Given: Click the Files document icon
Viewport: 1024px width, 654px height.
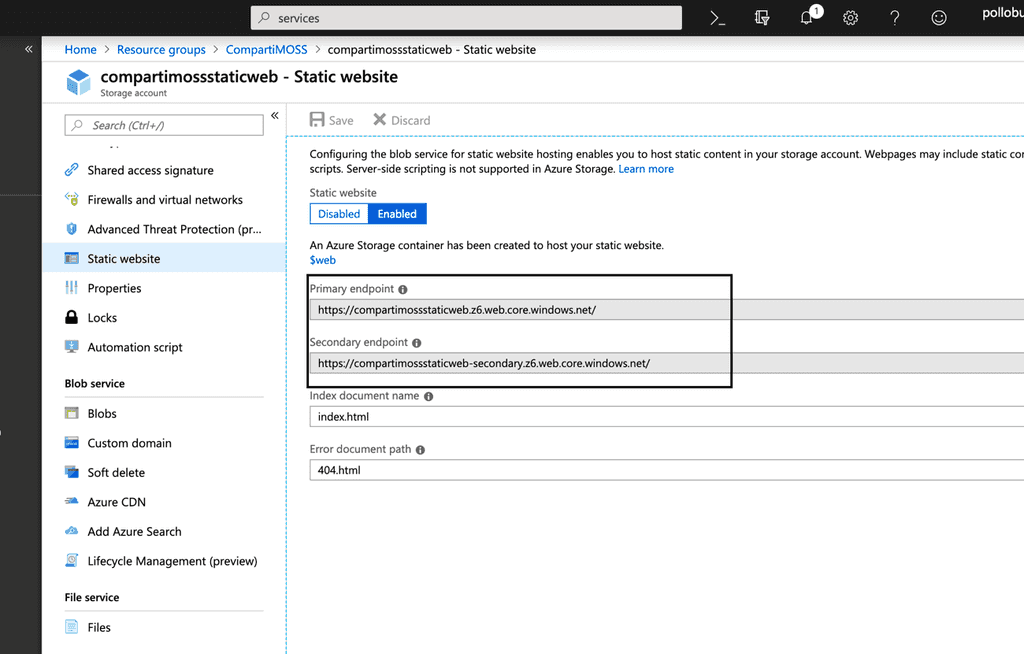Looking at the screenshot, I should [x=72, y=627].
